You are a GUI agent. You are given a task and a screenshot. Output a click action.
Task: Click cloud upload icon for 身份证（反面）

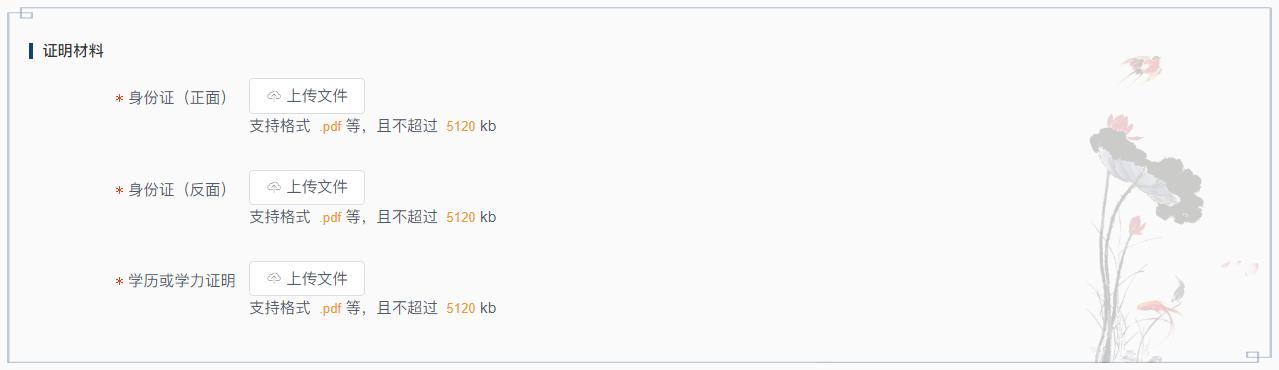(274, 187)
